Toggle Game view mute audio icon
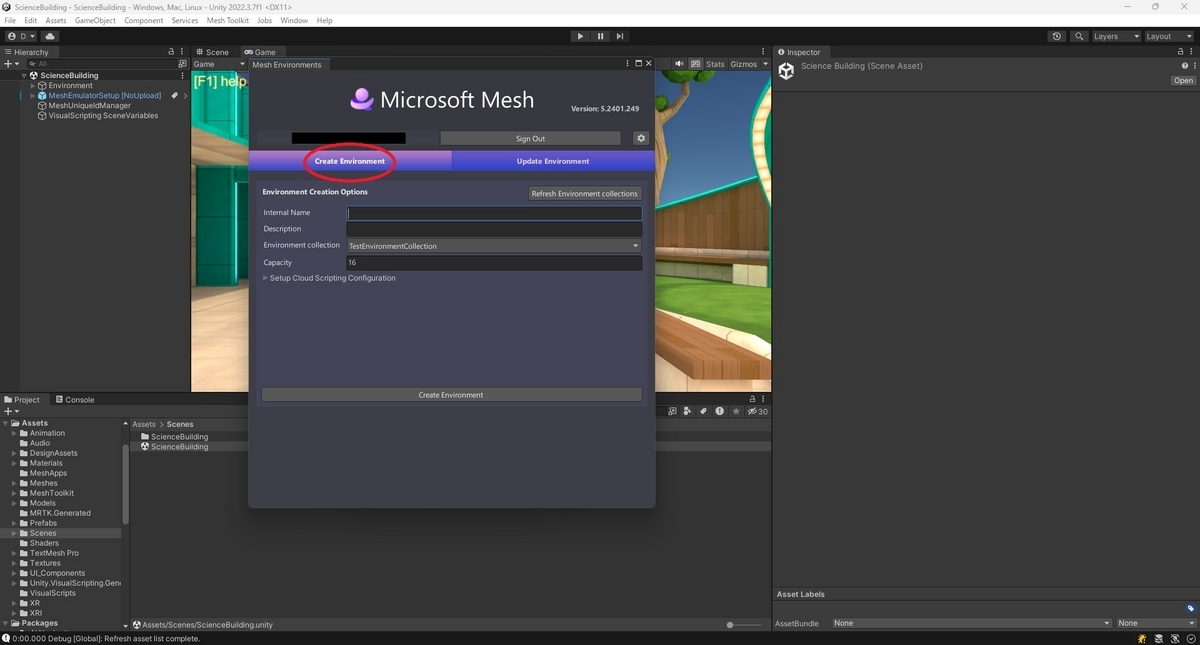1200x645 pixels. click(680, 64)
